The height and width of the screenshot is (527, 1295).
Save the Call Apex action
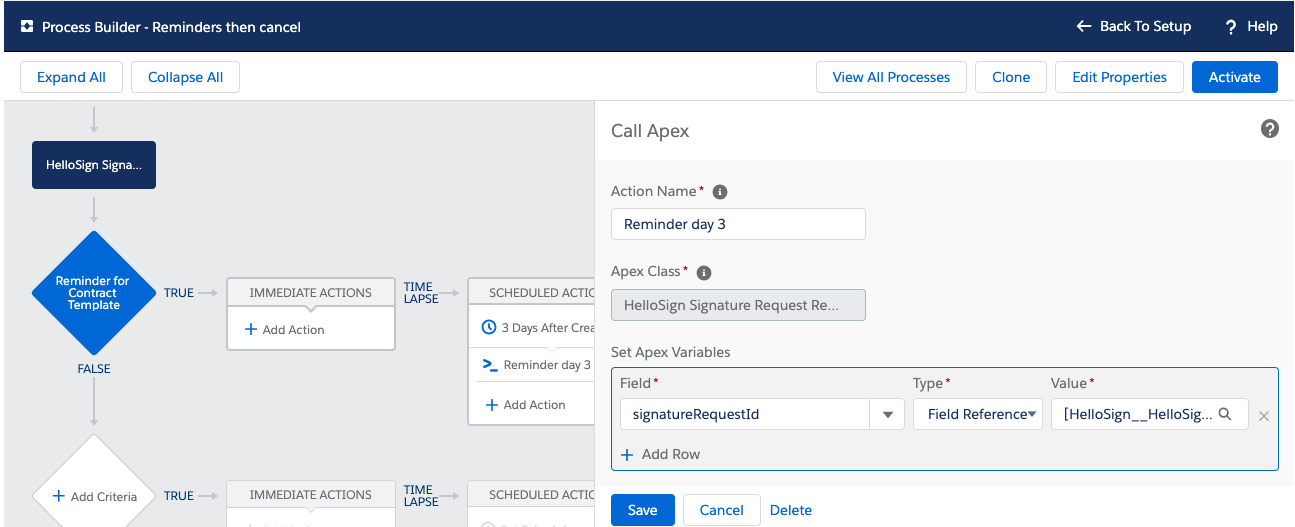(643, 510)
